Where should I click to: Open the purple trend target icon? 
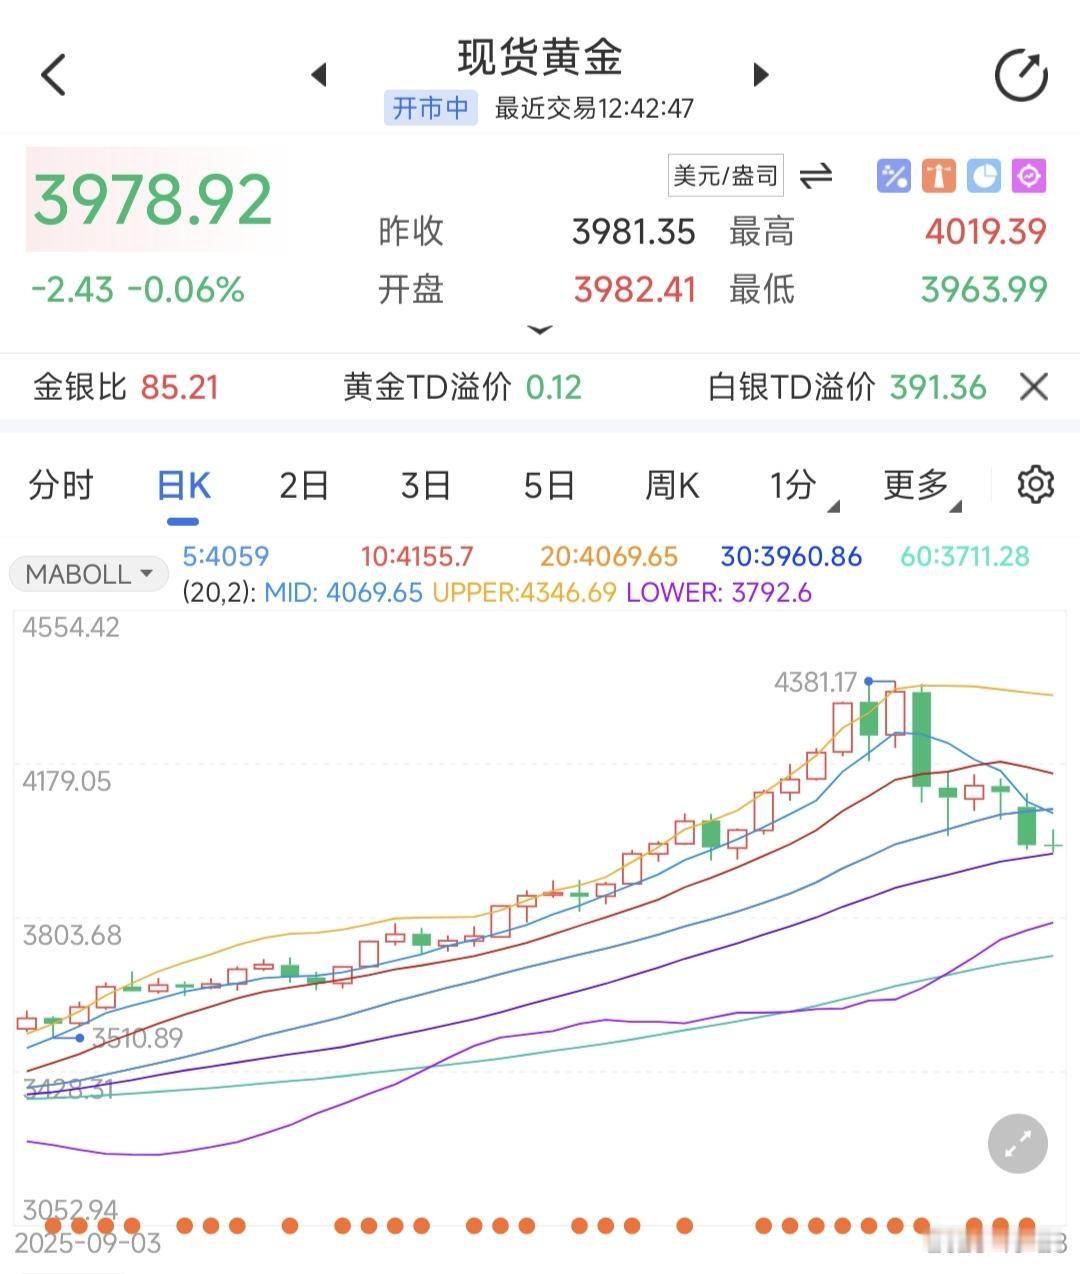tap(1027, 175)
